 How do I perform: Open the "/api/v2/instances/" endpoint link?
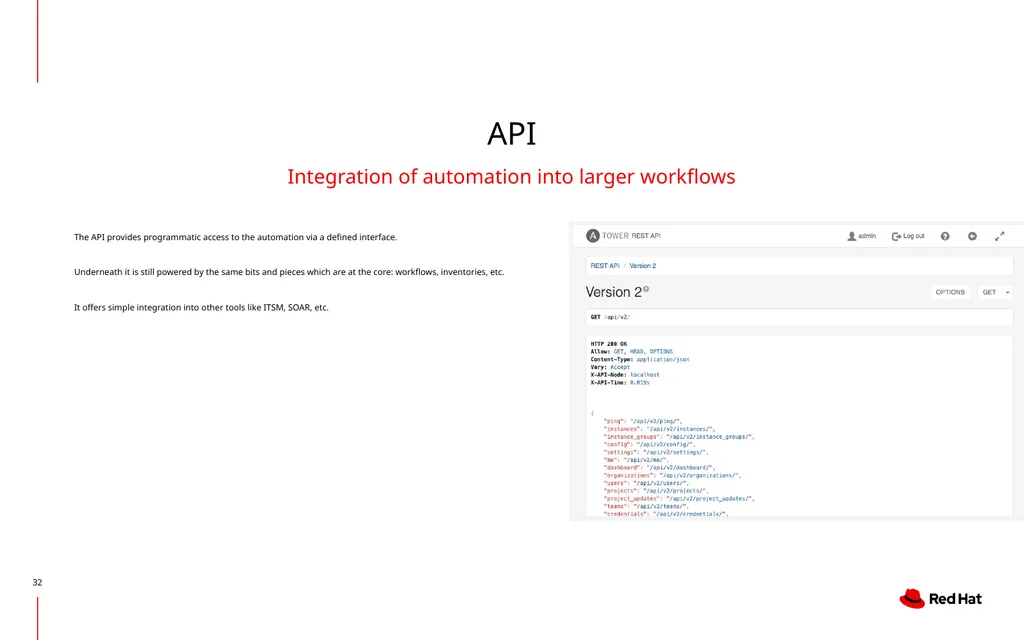point(679,429)
